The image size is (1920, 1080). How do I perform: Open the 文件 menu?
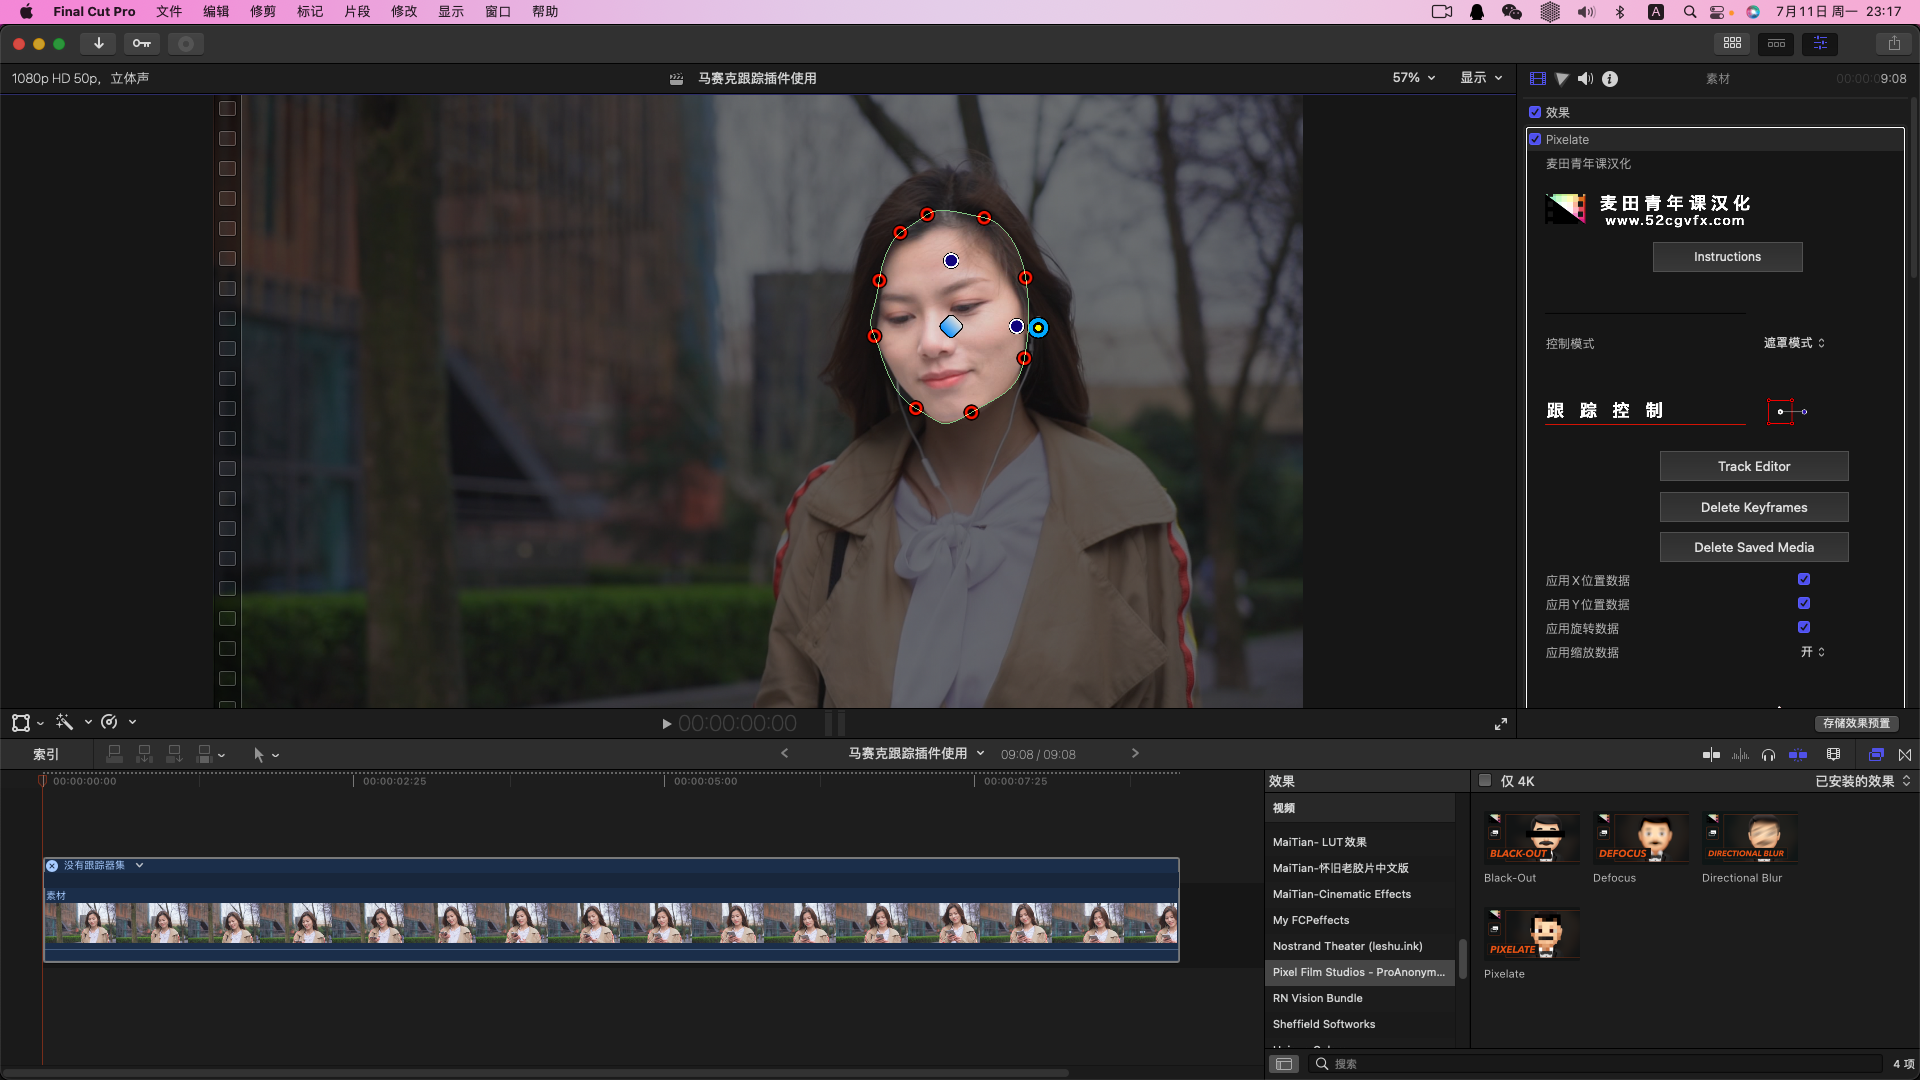tap(169, 12)
